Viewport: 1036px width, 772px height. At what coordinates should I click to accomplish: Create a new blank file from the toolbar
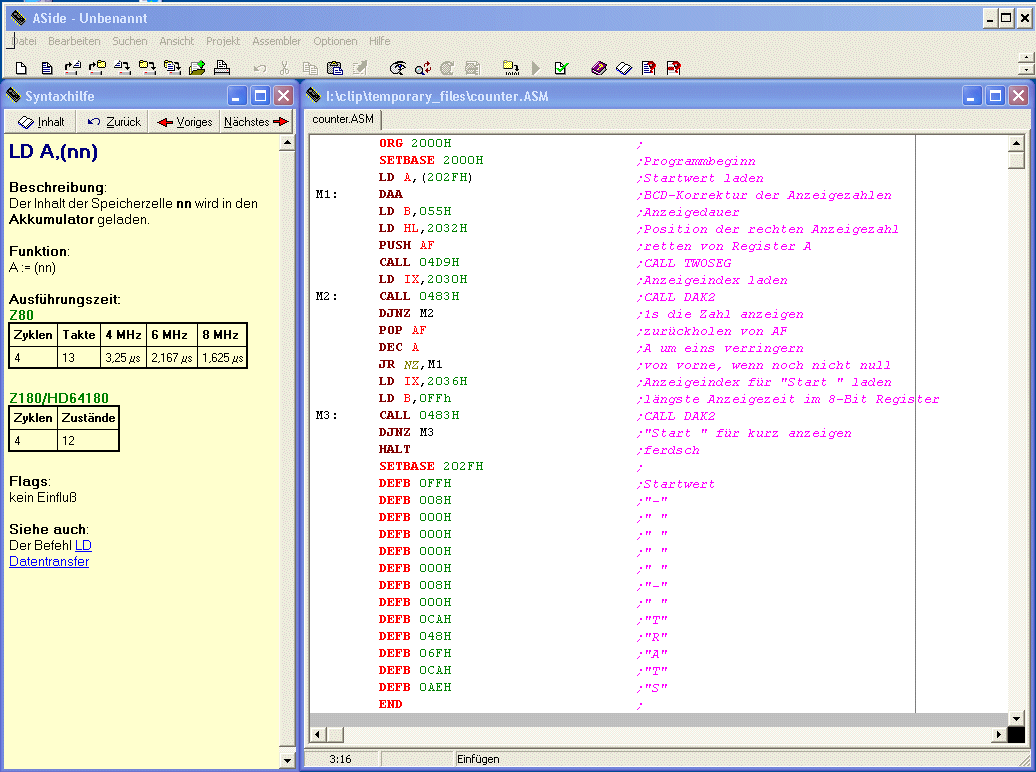point(21,67)
